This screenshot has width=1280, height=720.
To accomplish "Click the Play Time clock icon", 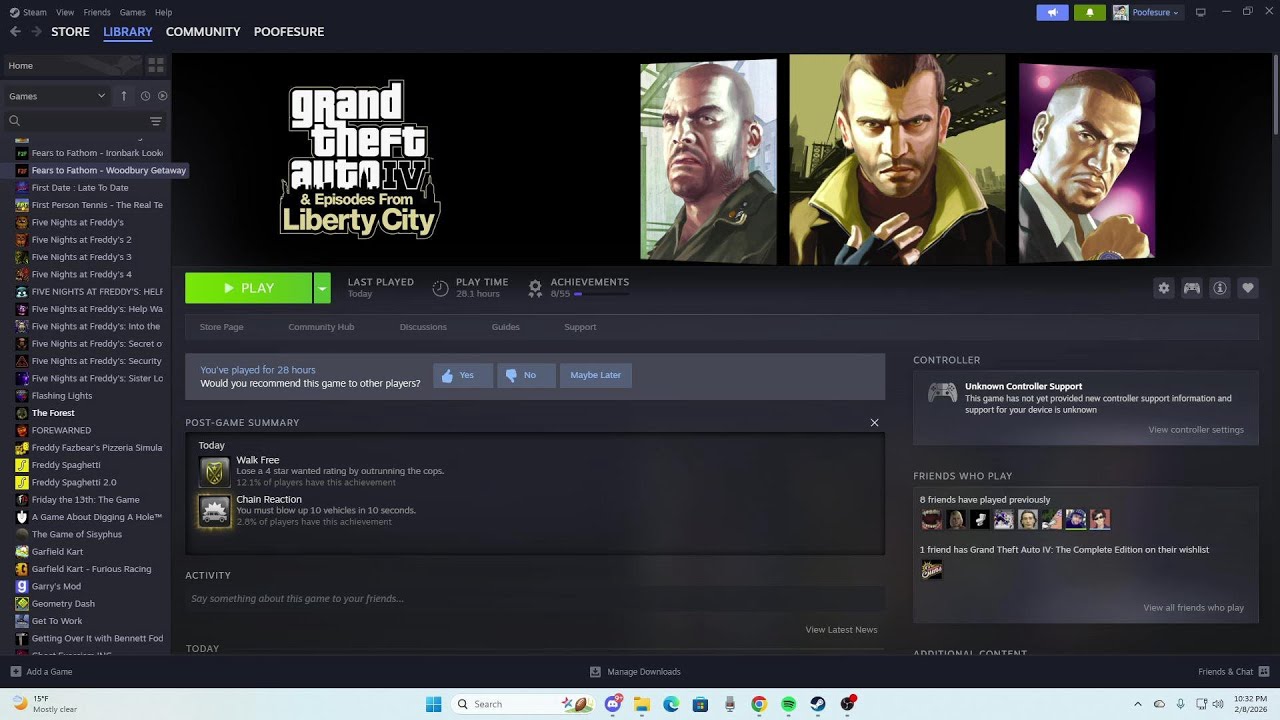I will 440,288.
